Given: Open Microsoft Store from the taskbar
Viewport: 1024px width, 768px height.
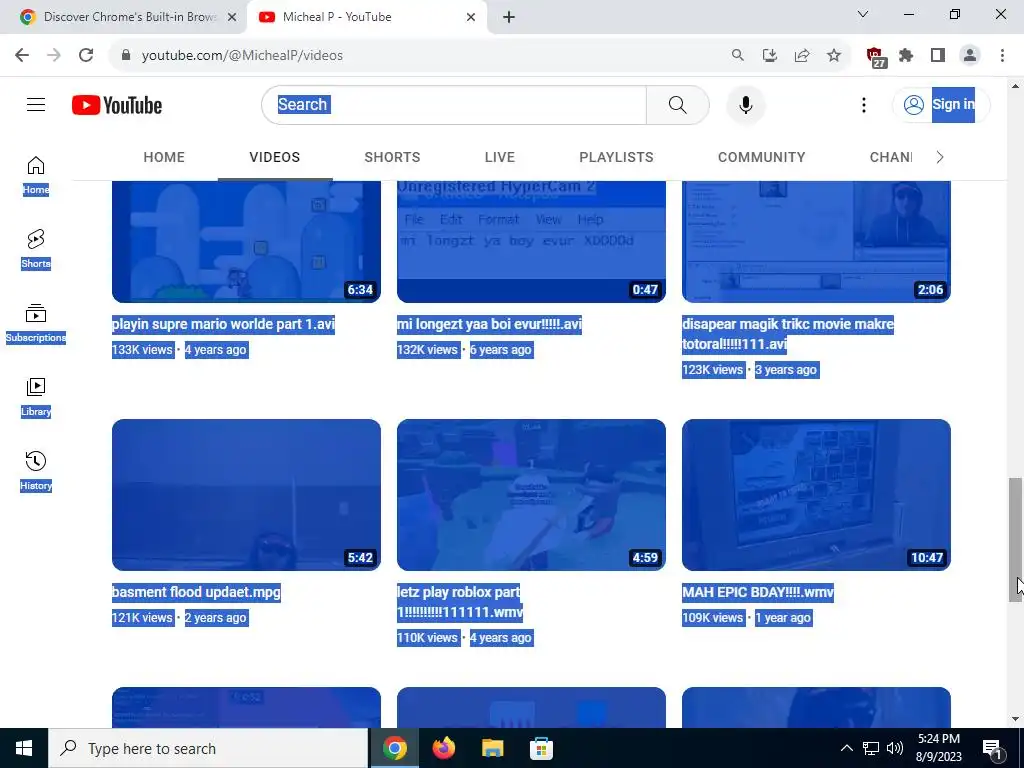Looking at the screenshot, I should point(541,748).
